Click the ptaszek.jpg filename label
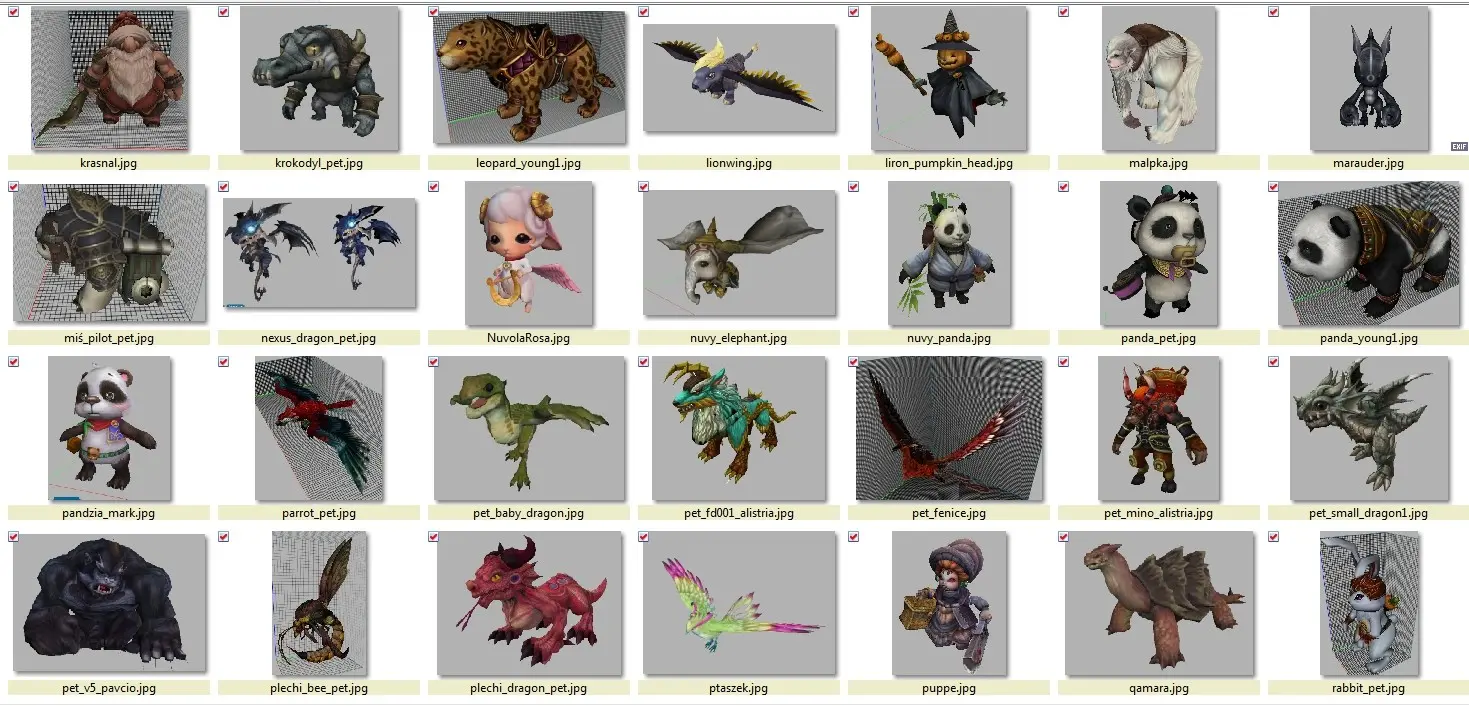This screenshot has width=1469, height=706. (x=739, y=688)
